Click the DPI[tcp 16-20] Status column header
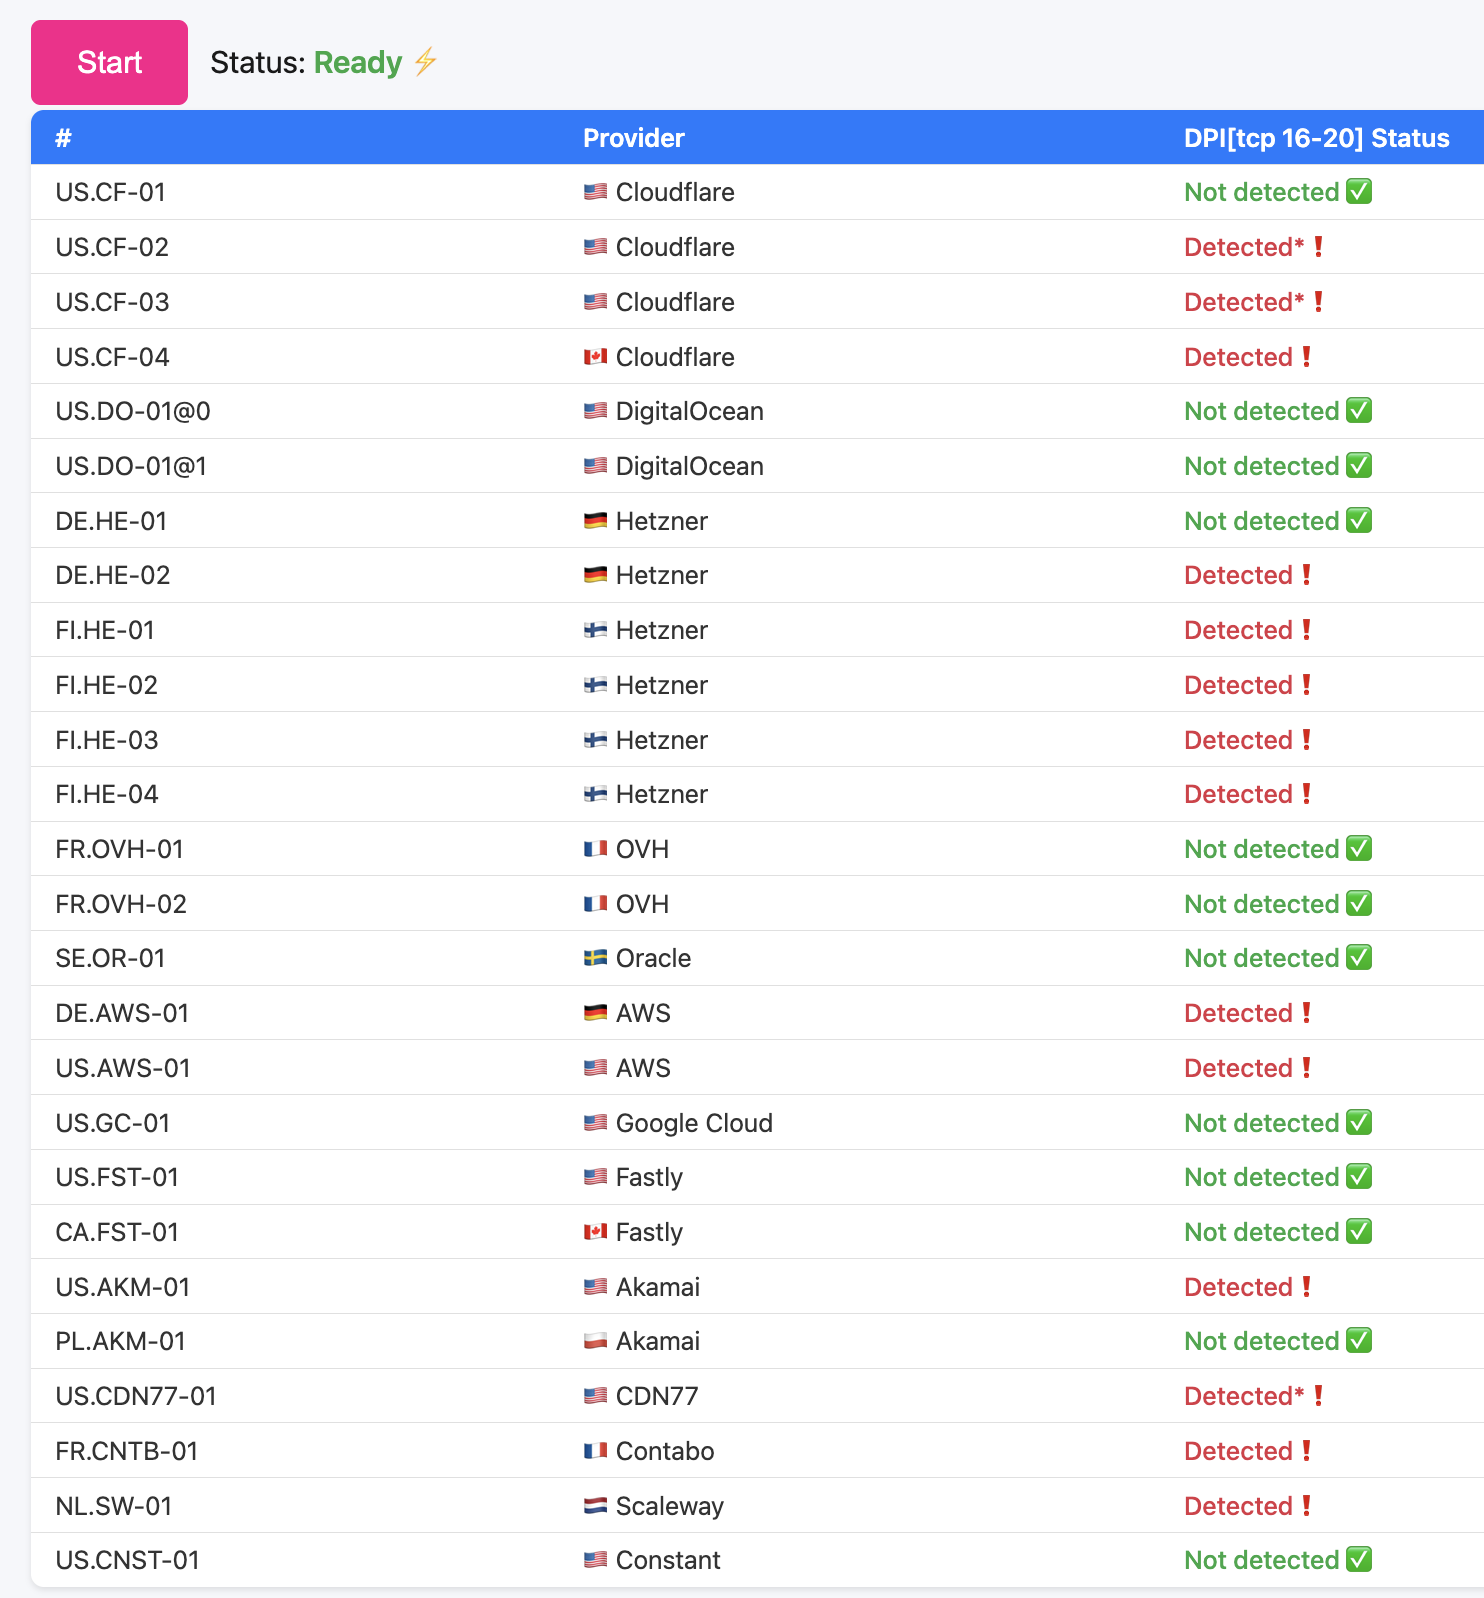The width and height of the screenshot is (1484, 1598). [x=1316, y=138]
